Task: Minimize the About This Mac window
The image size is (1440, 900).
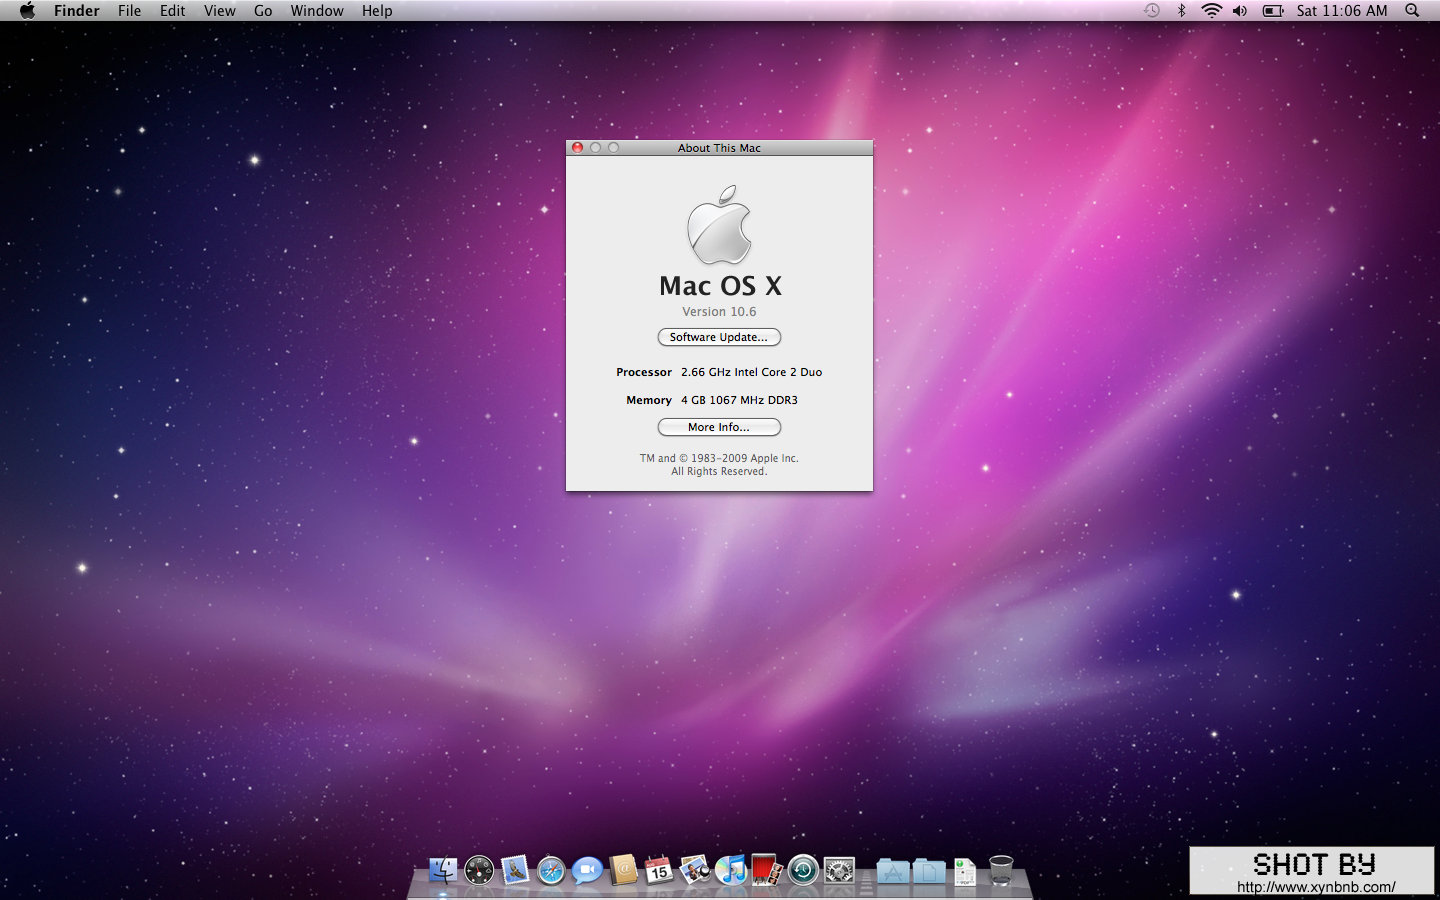Action: click(x=595, y=148)
